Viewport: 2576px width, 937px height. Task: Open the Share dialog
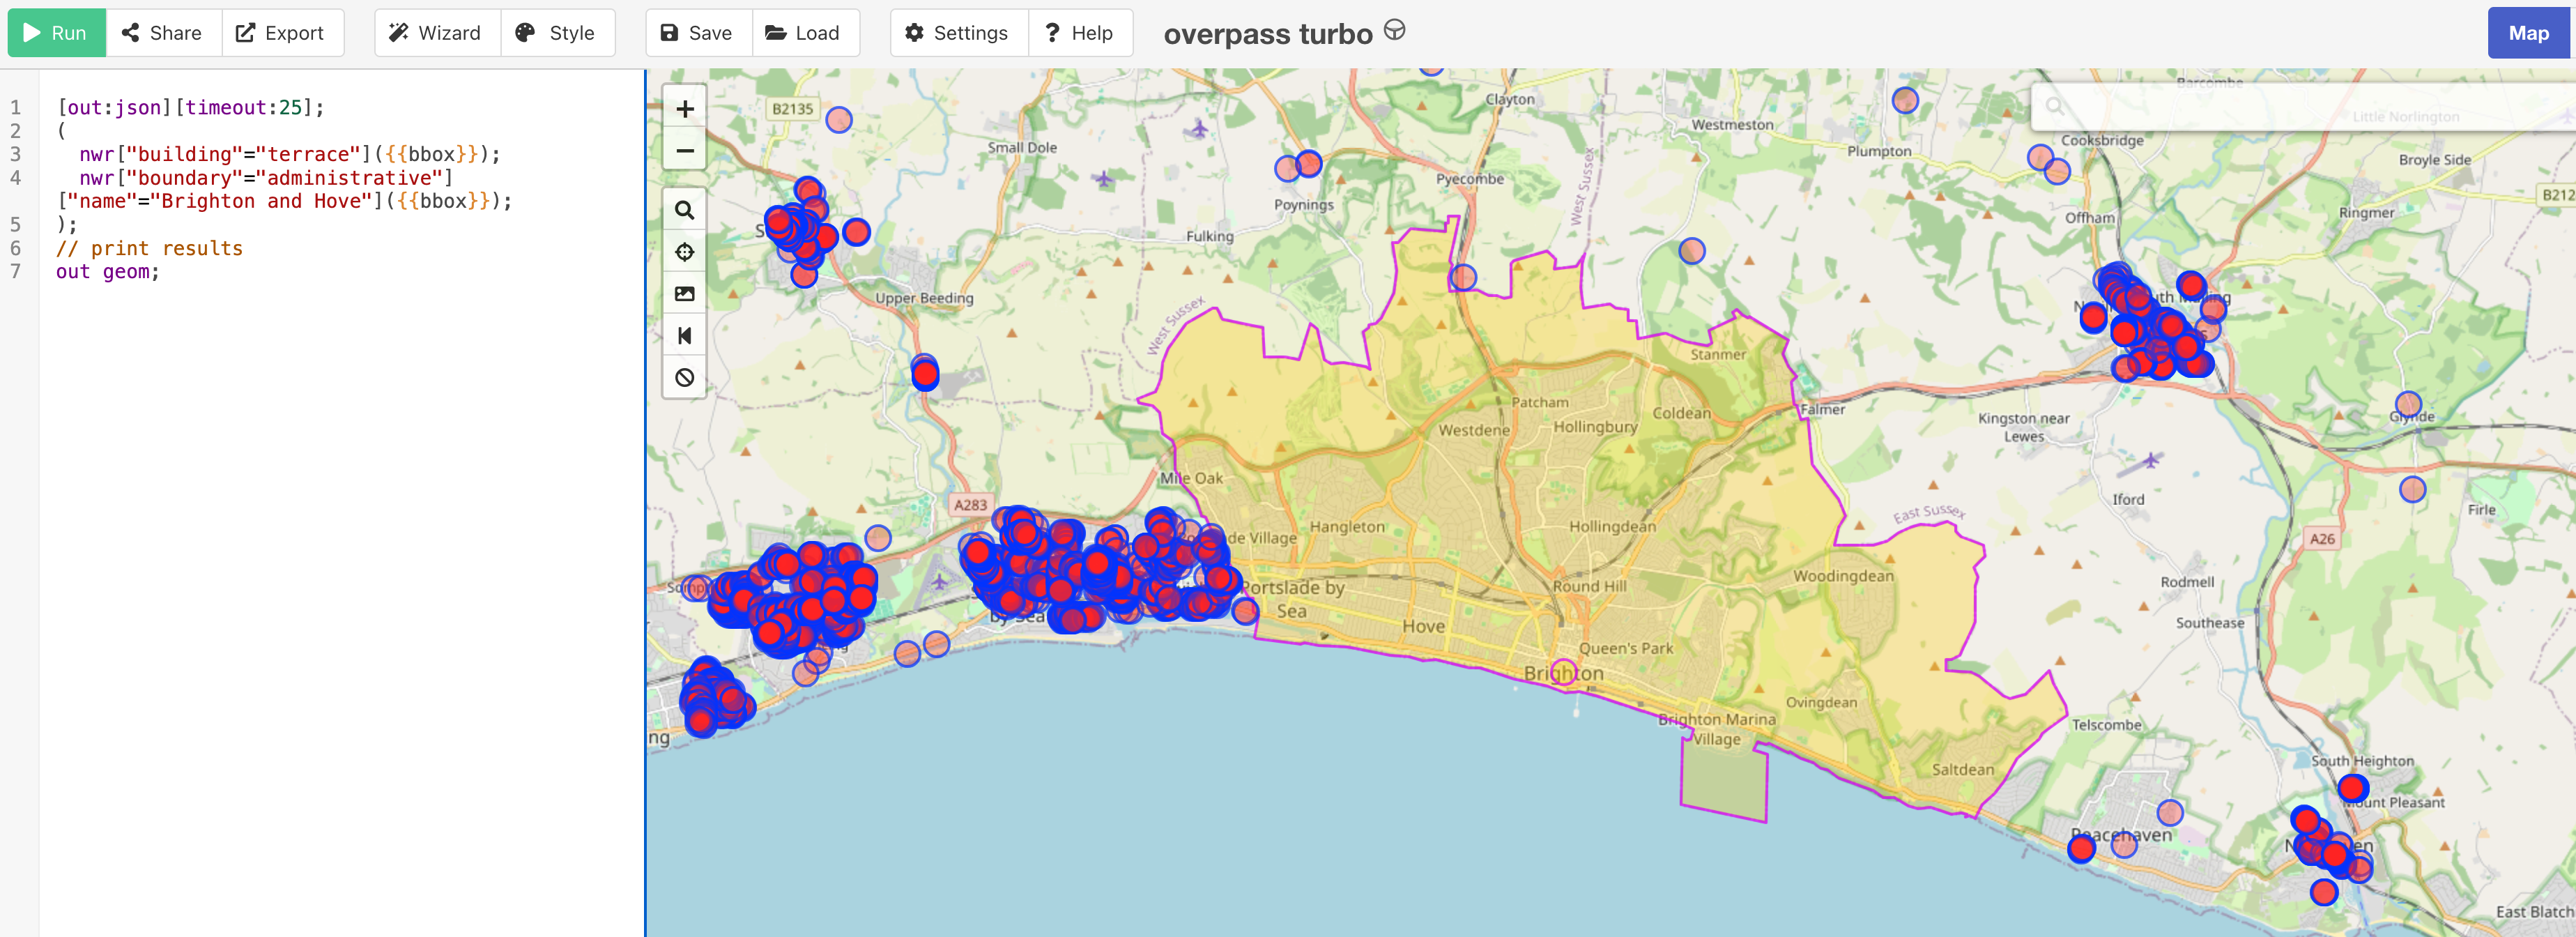coord(162,33)
